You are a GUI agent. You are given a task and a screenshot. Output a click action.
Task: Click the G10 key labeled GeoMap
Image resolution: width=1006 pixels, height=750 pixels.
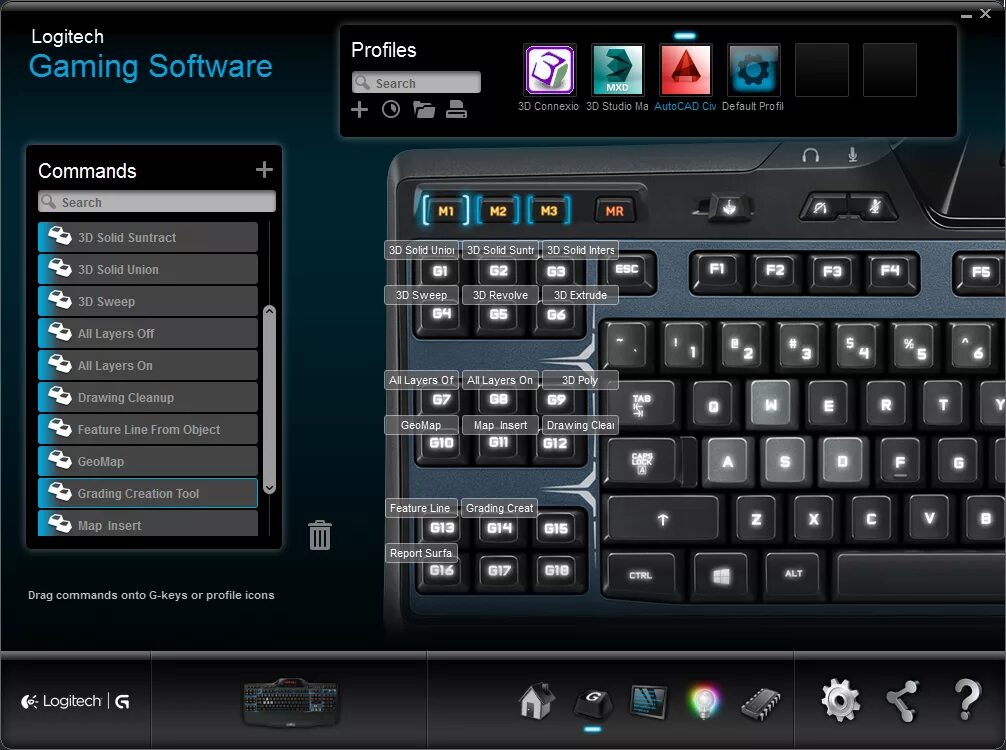(441, 443)
